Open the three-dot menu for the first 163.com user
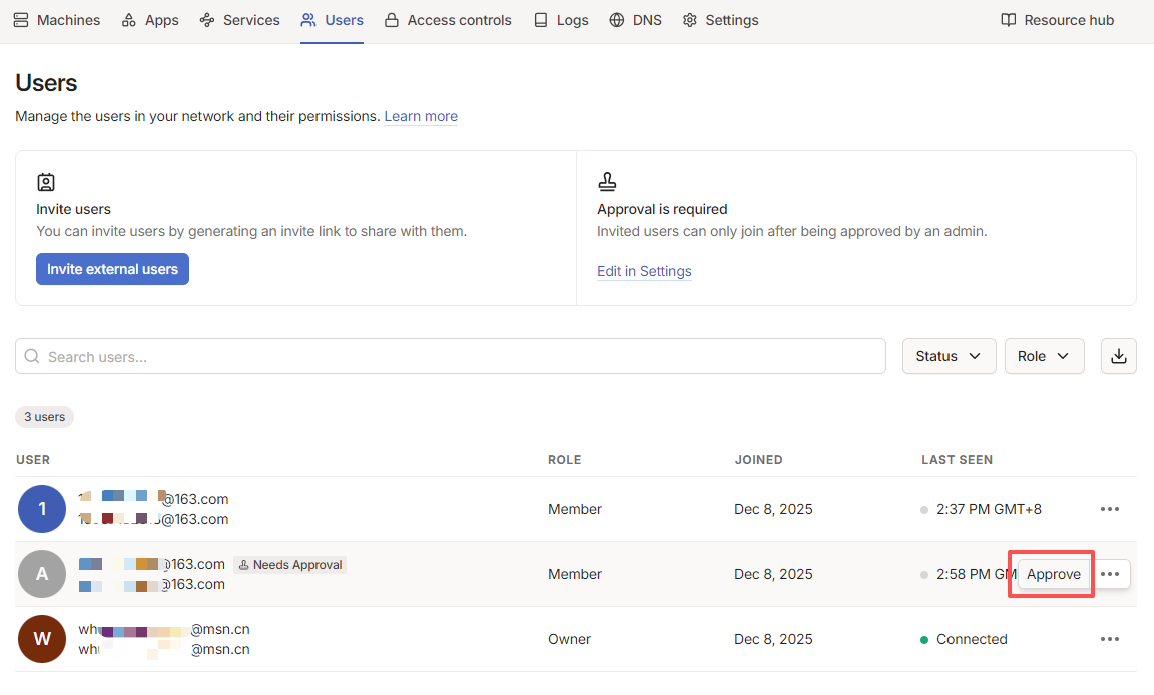Viewport: 1154px width, 695px height. tap(1110, 509)
